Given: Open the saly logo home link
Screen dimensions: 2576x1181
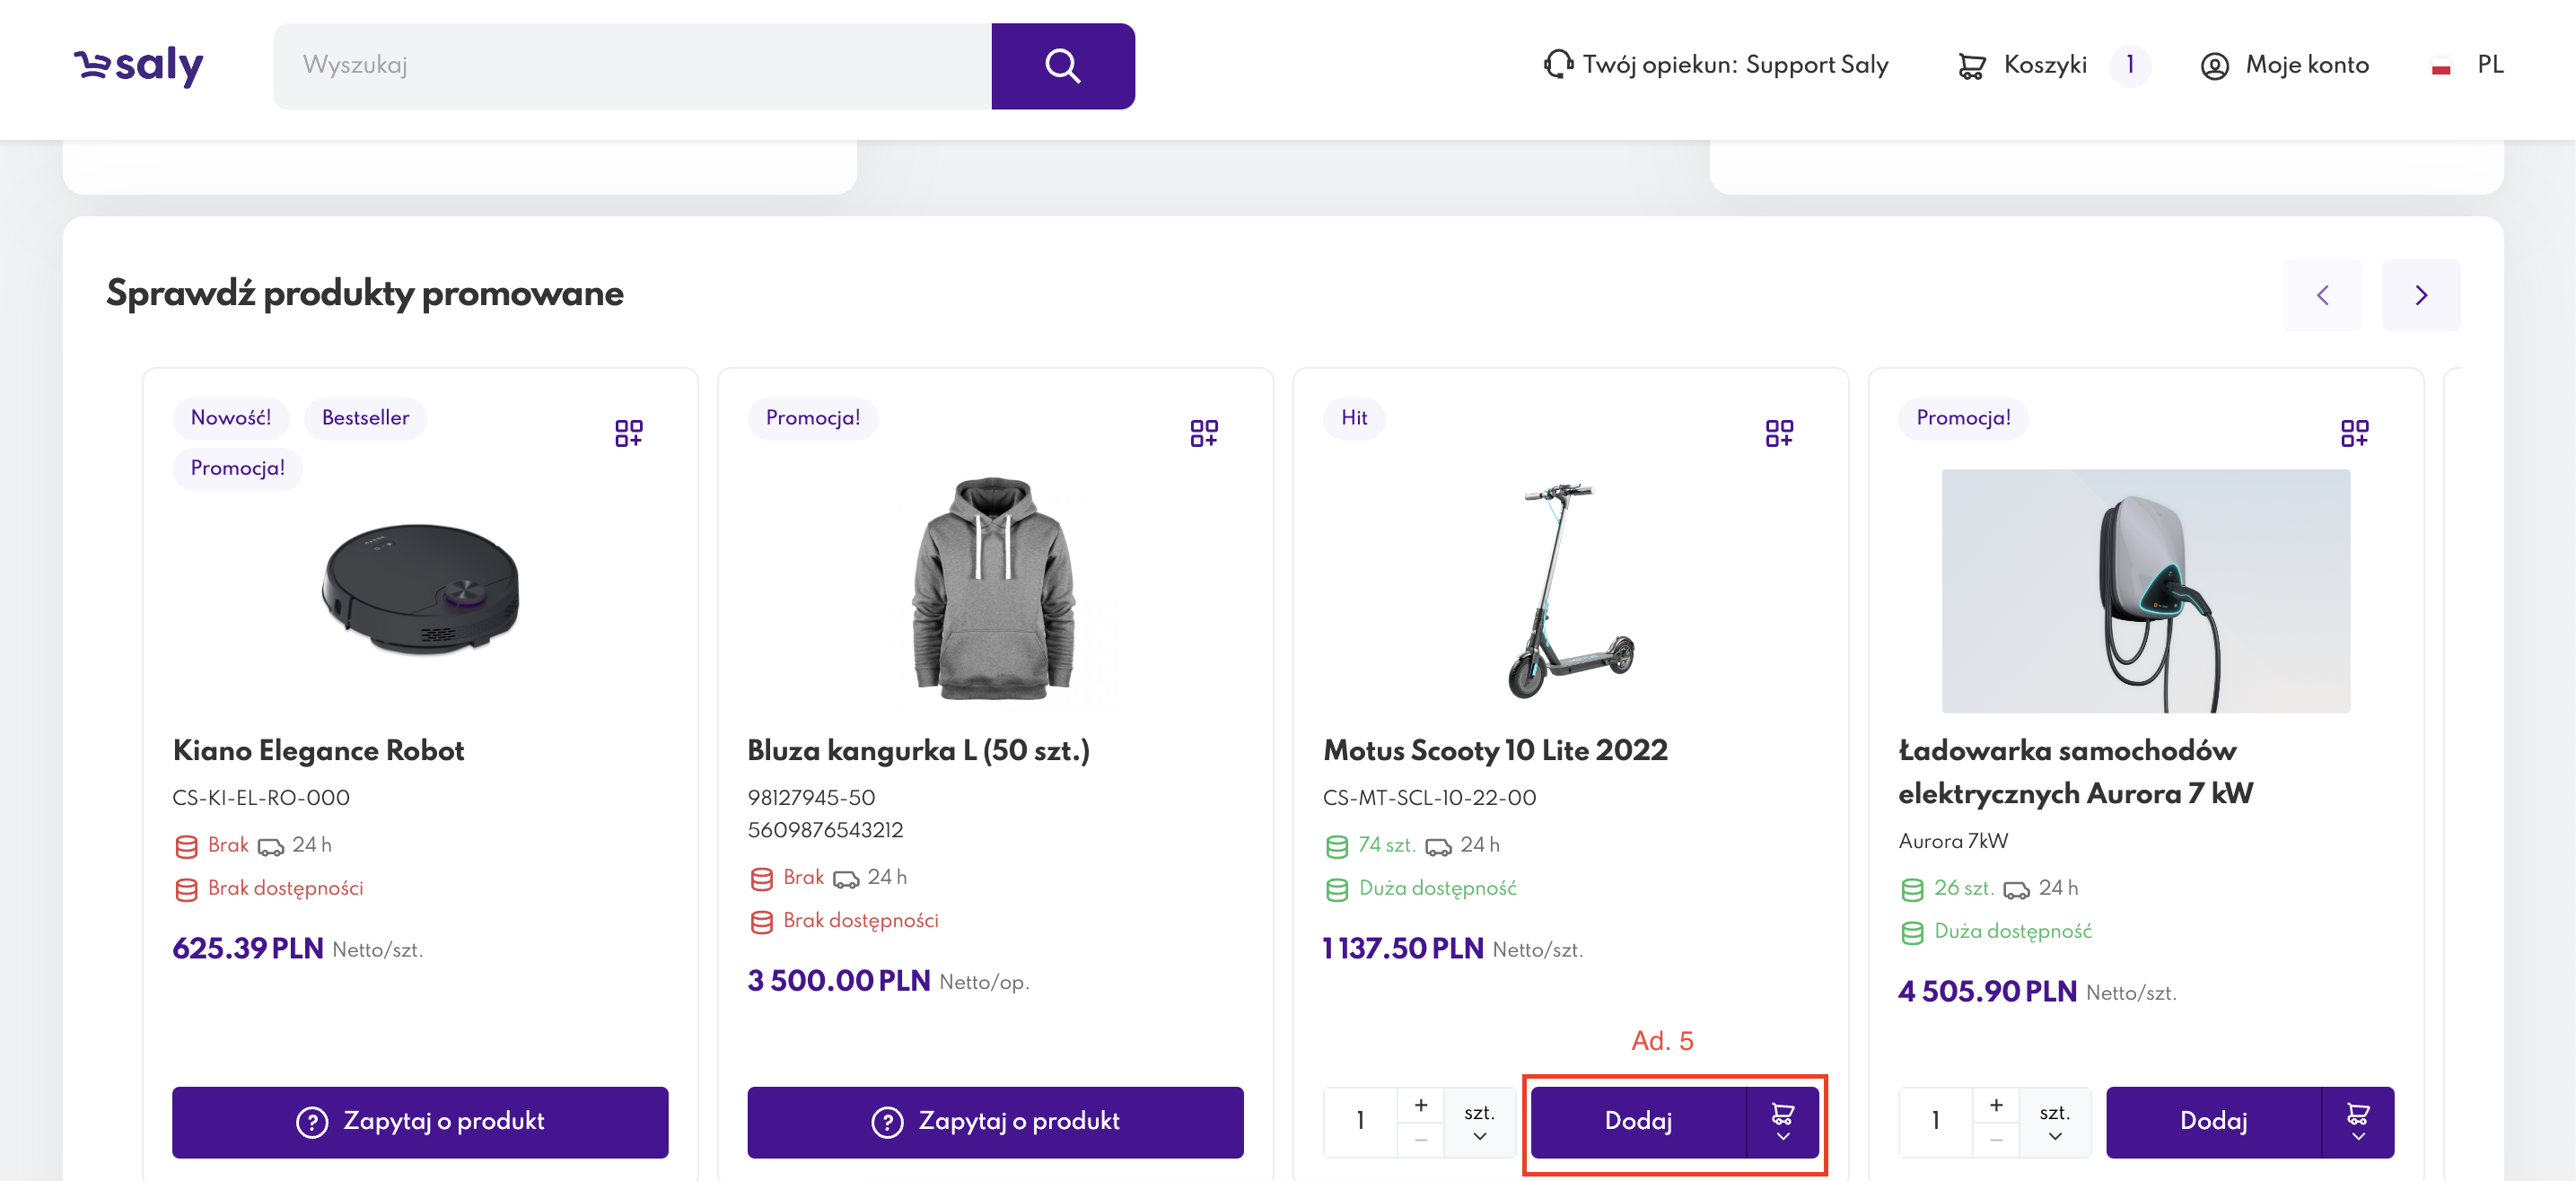Looking at the screenshot, I should coord(139,66).
